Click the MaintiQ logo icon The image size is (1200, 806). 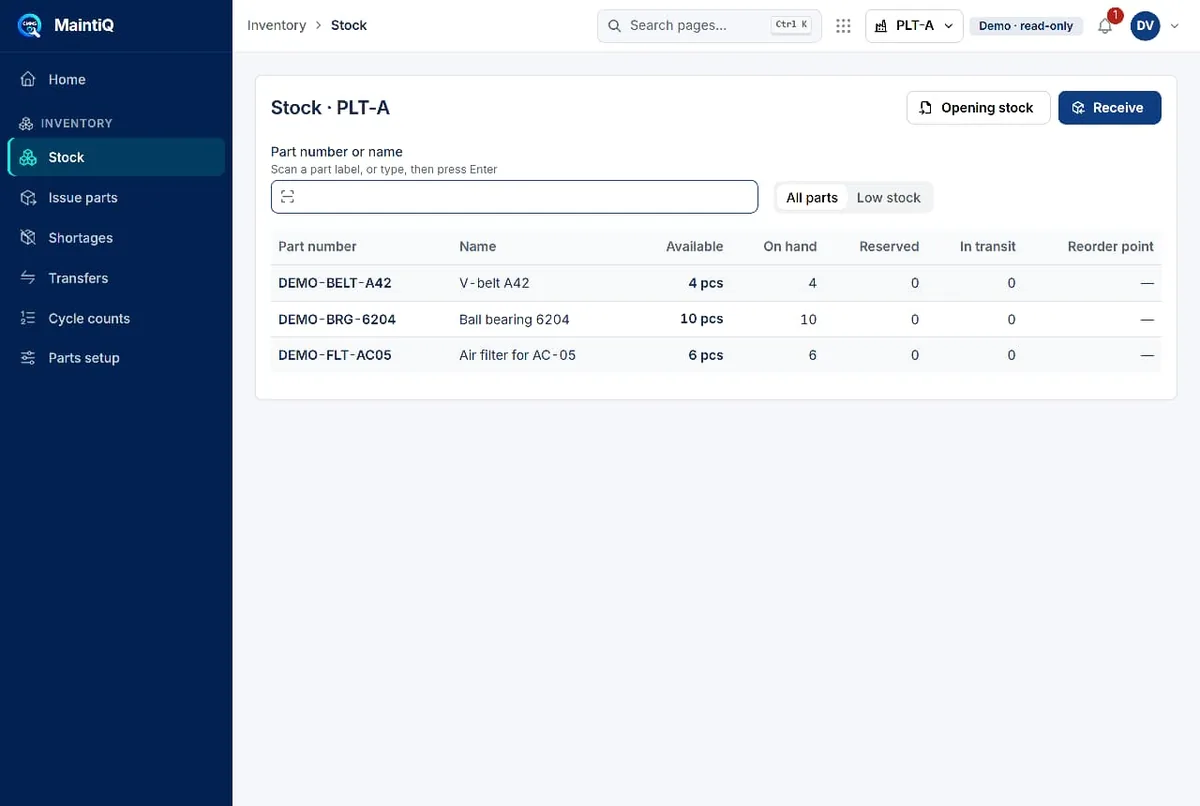[30, 25]
